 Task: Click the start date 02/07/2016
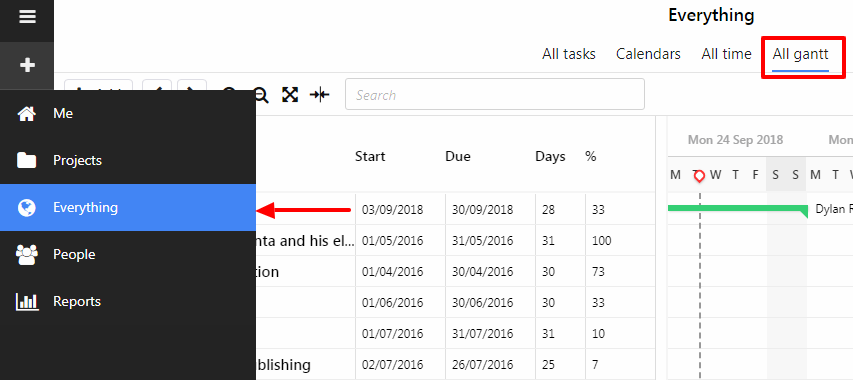392,365
